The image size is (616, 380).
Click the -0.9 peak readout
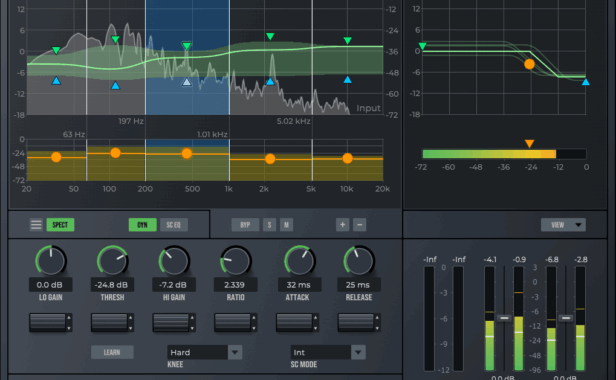519,259
